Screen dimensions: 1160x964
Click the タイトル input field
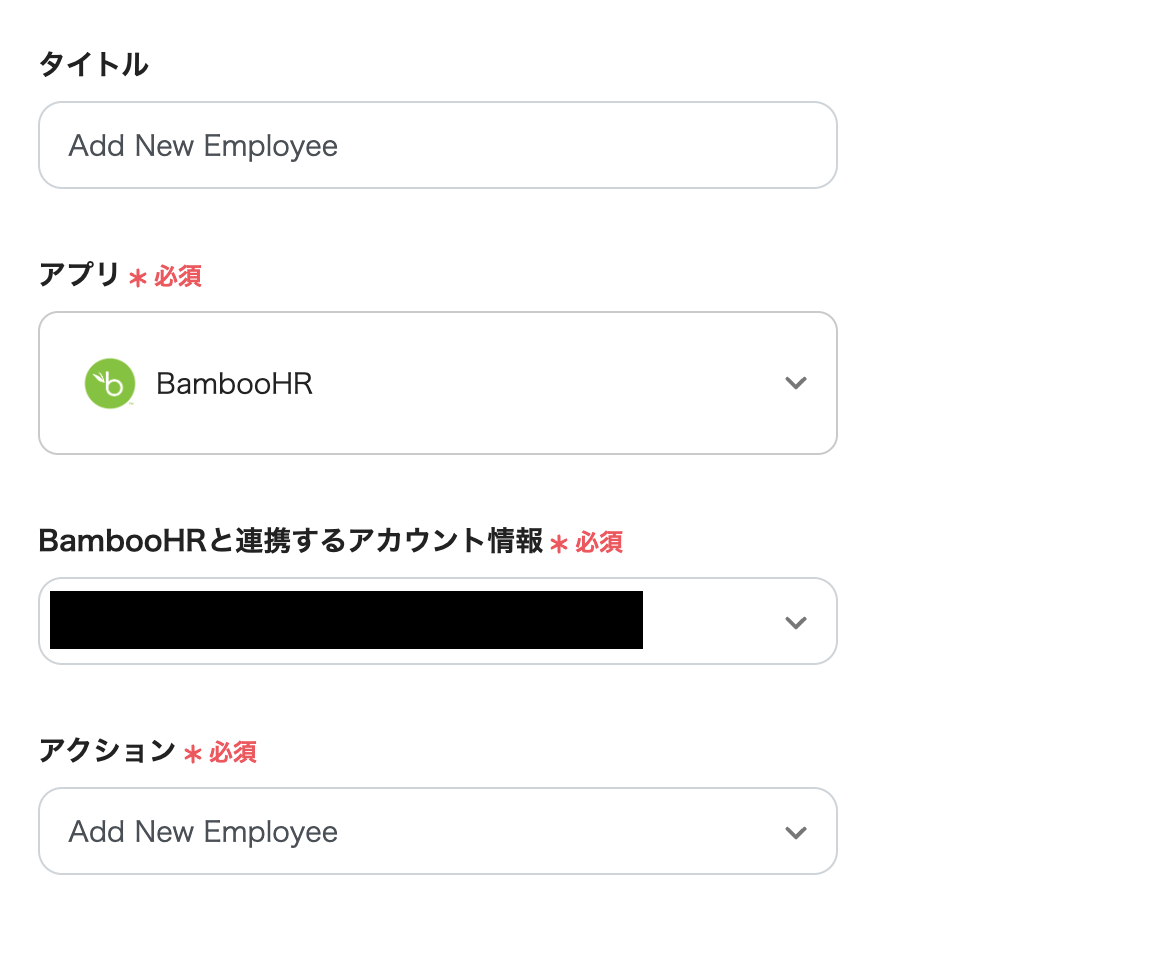437,146
